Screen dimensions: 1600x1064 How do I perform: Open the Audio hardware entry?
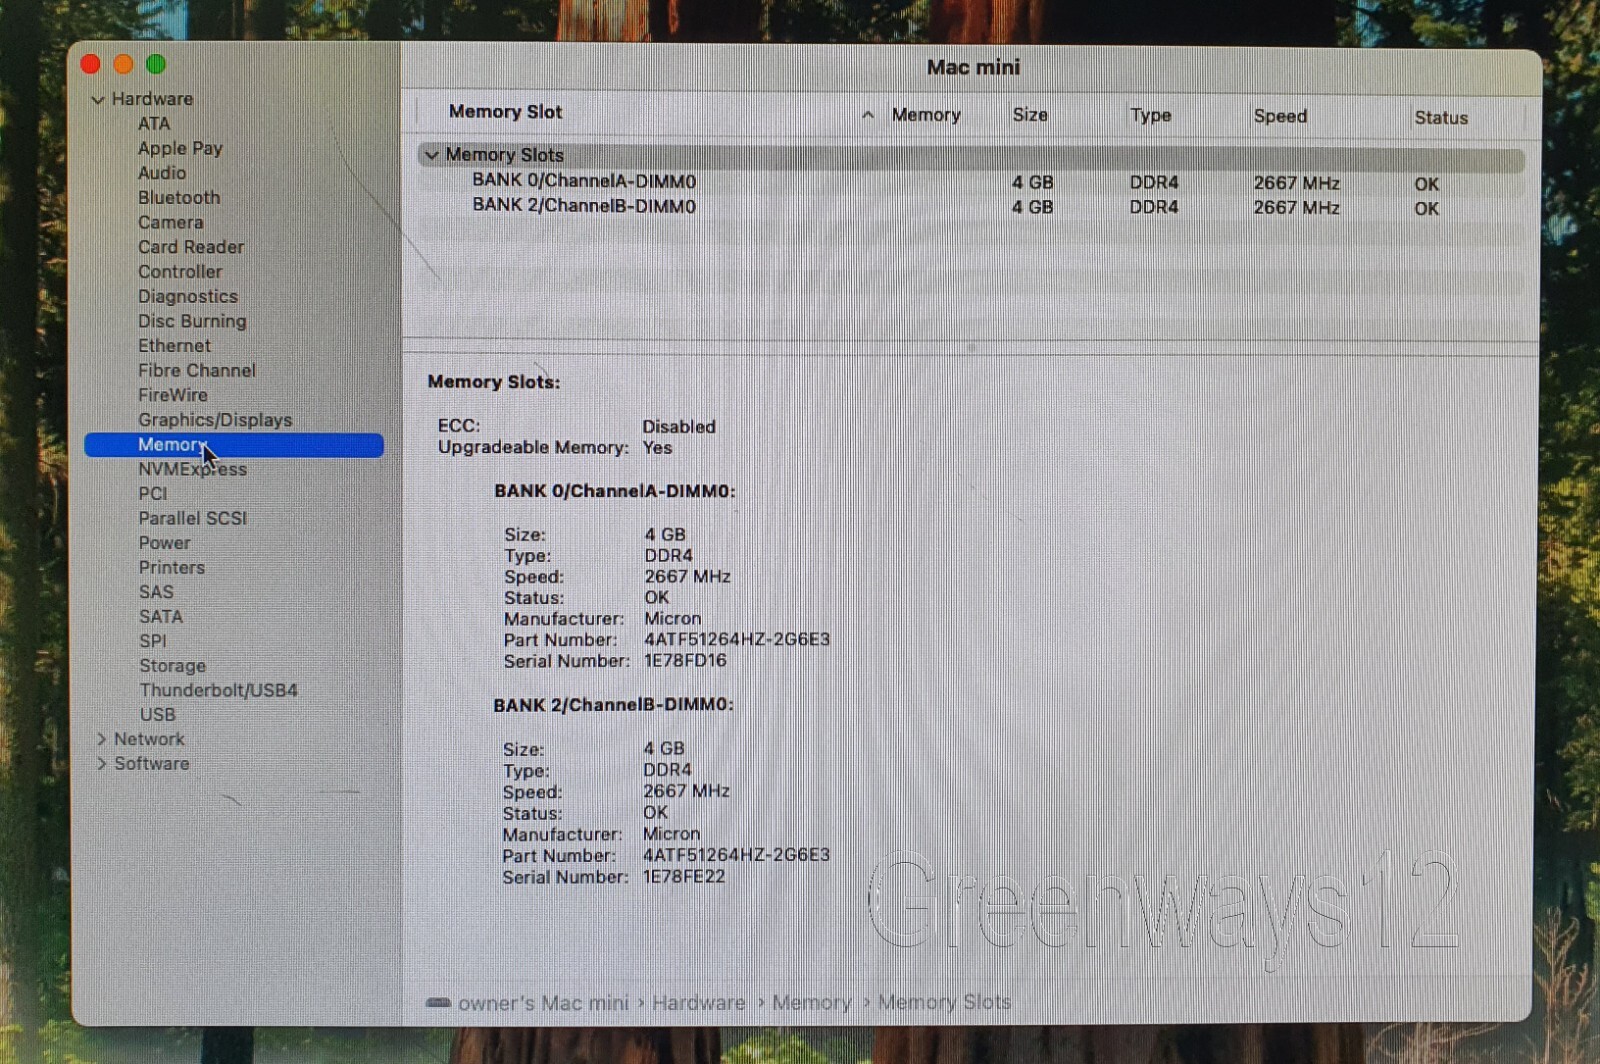(162, 173)
